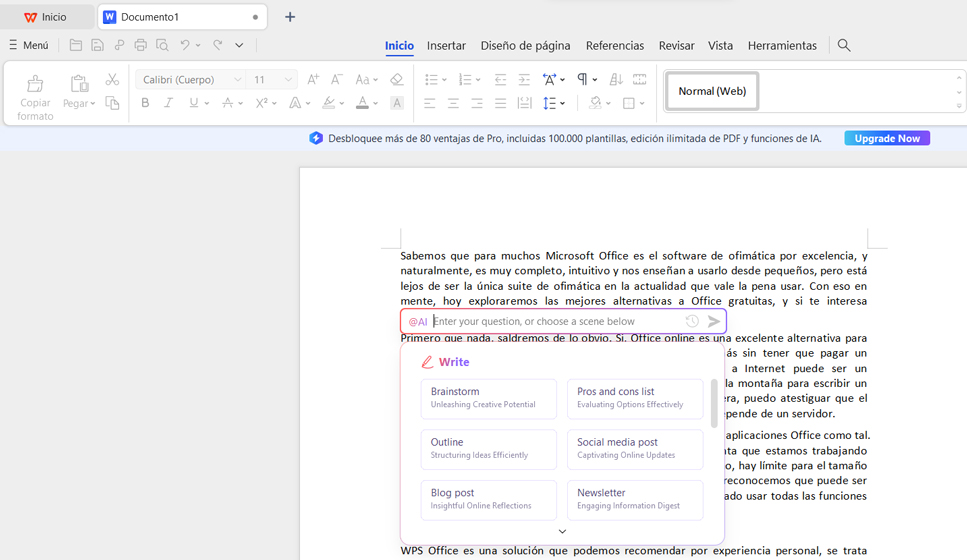
Task: Redo the last action
Action: 218,45
